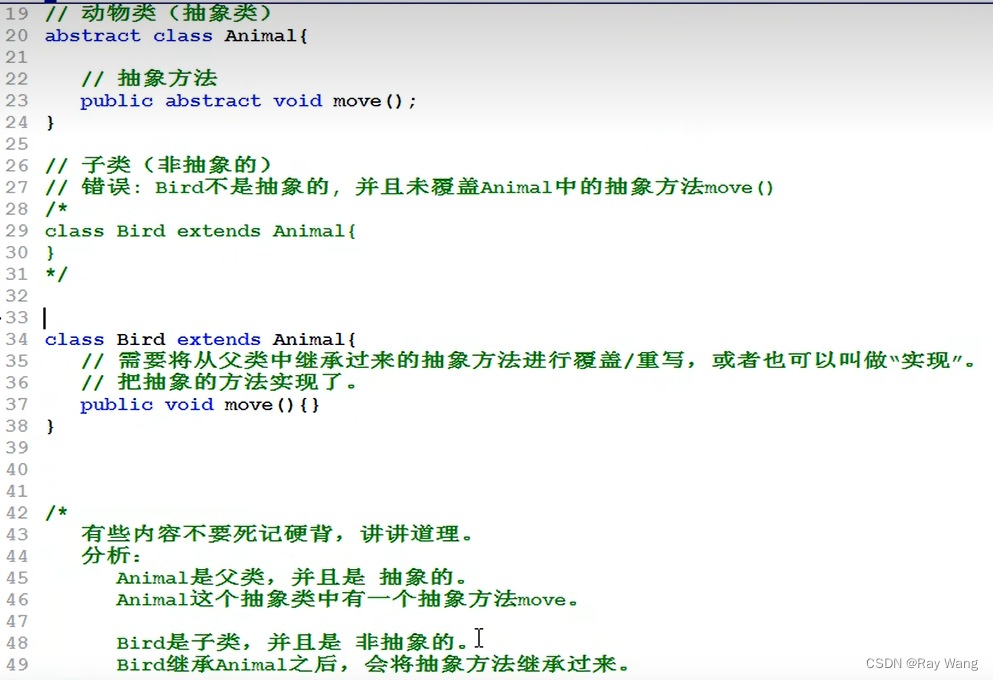Click line number 49 in the gutter

[17, 664]
